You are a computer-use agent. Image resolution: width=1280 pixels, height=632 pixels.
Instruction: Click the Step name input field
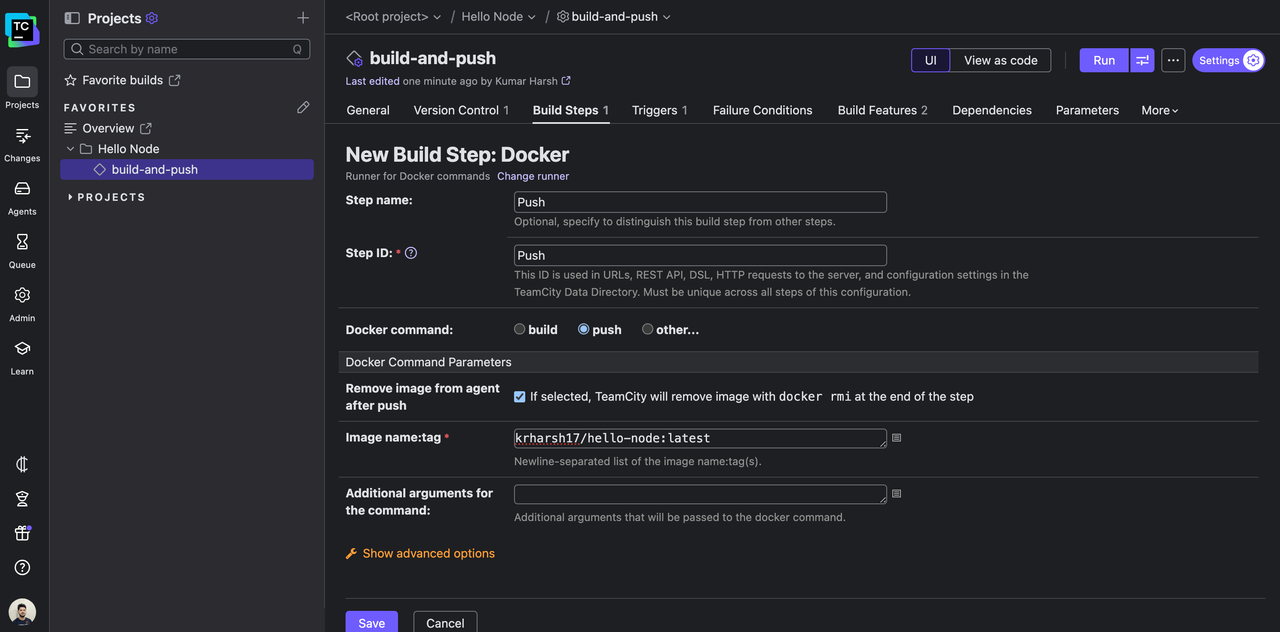click(x=700, y=202)
